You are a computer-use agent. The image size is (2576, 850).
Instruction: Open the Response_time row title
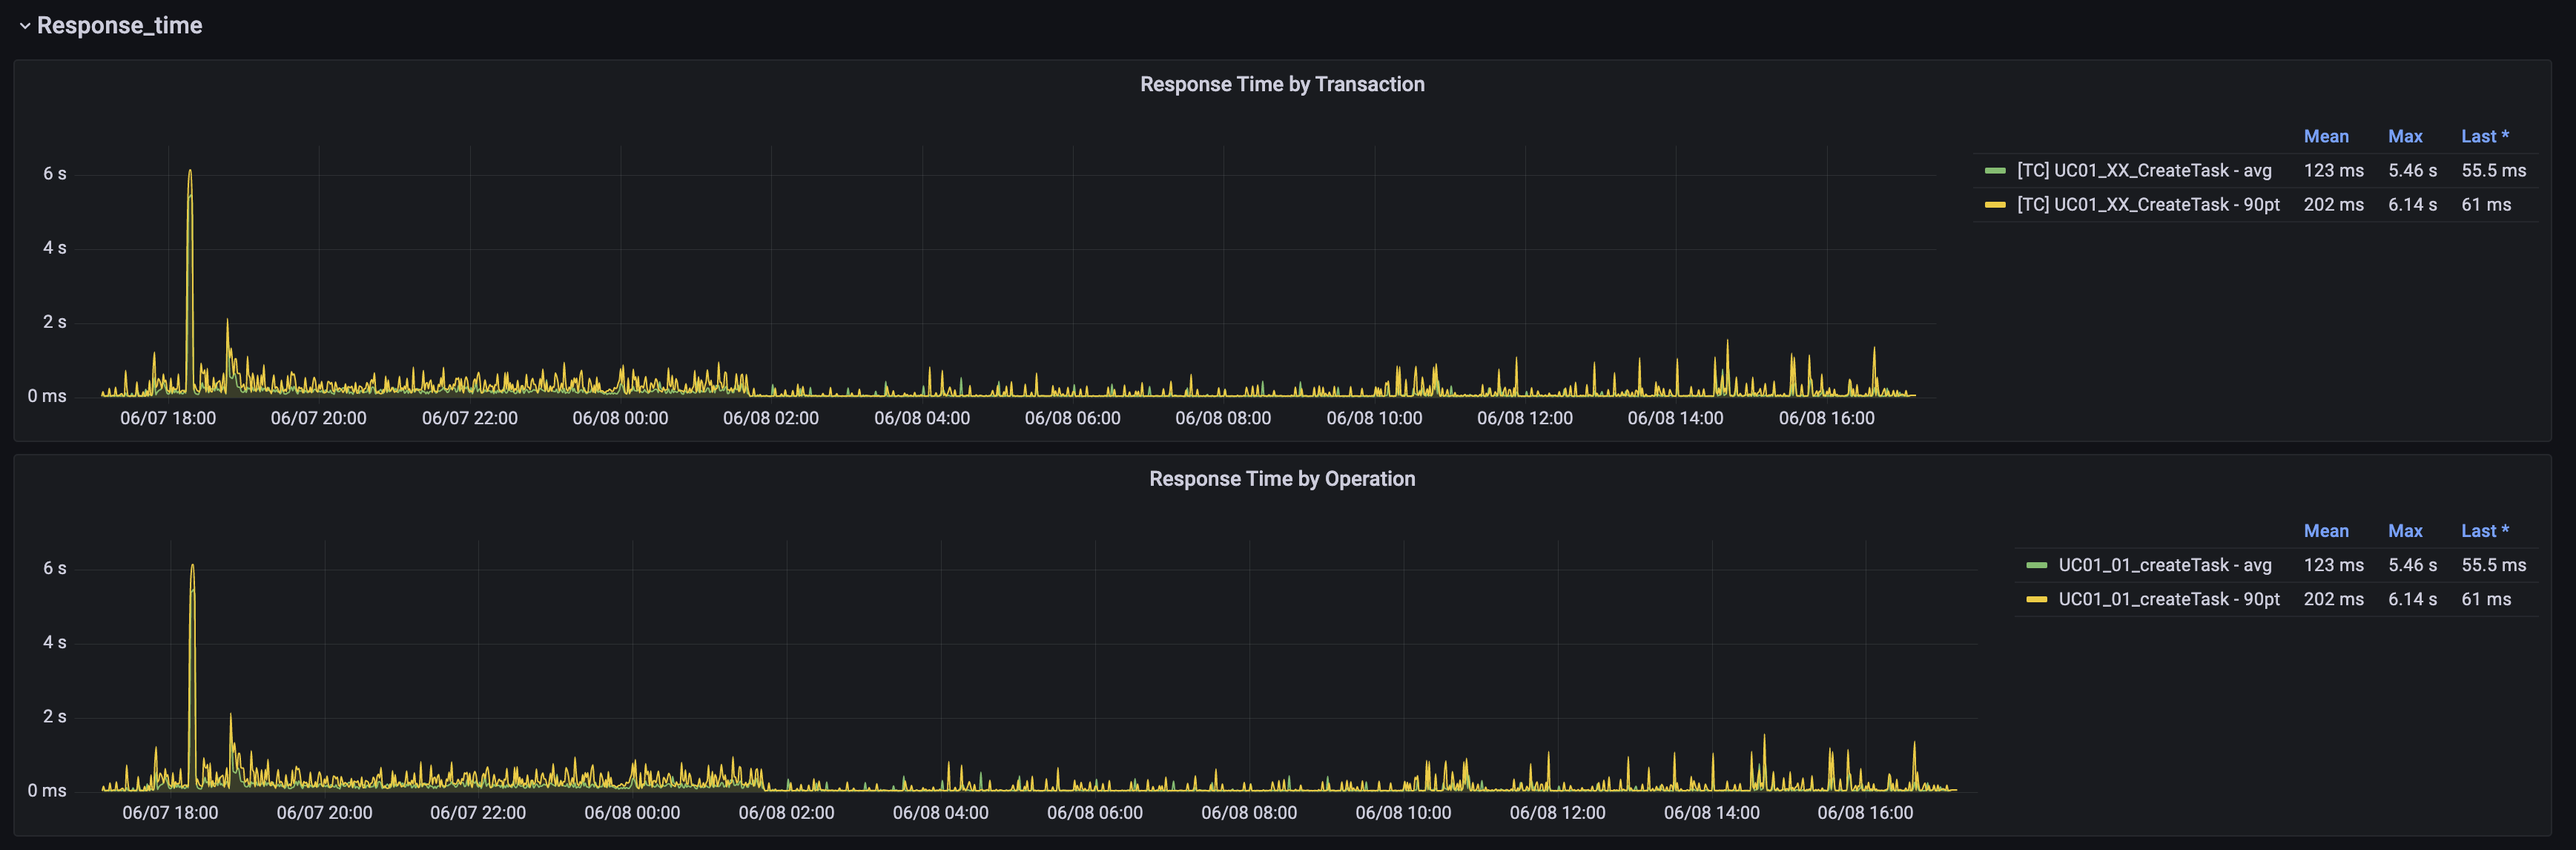click(x=119, y=25)
